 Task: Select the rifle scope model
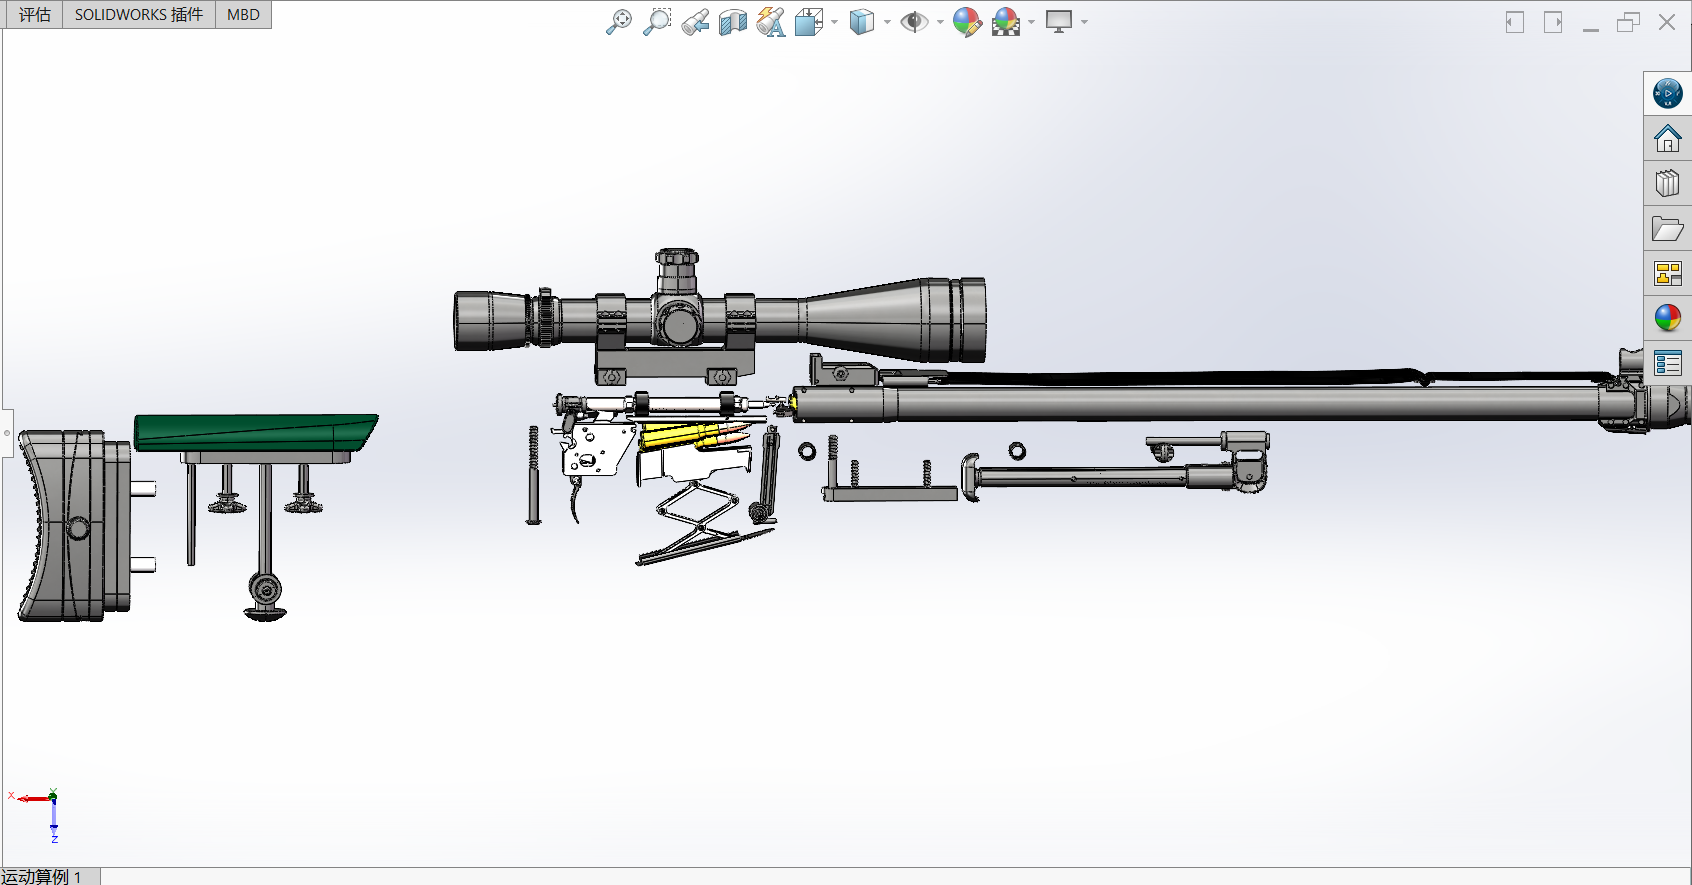click(x=720, y=318)
